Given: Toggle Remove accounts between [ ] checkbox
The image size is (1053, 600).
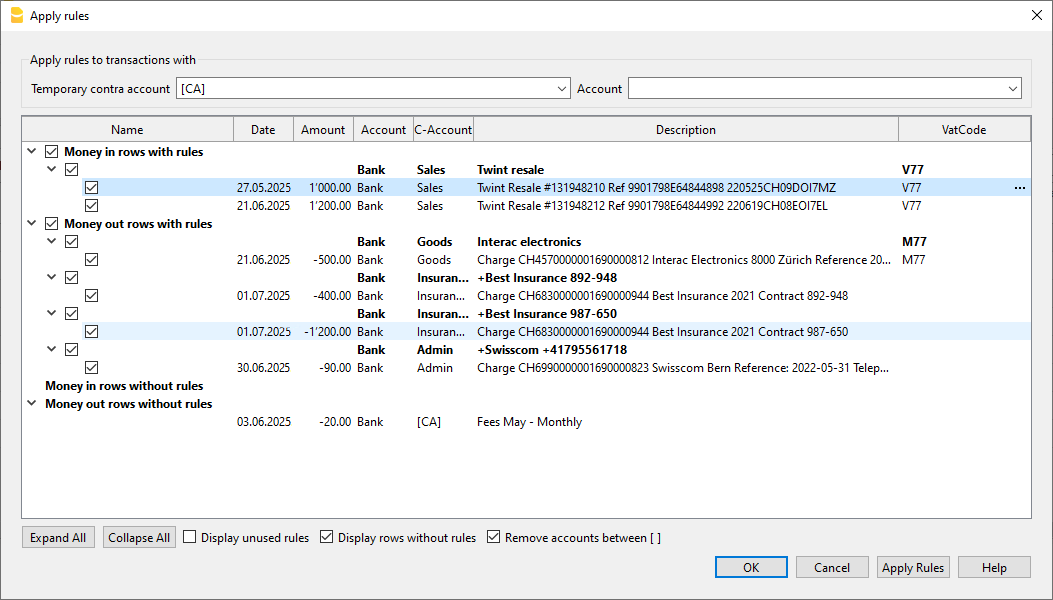Looking at the screenshot, I should (x=494, y=538).
